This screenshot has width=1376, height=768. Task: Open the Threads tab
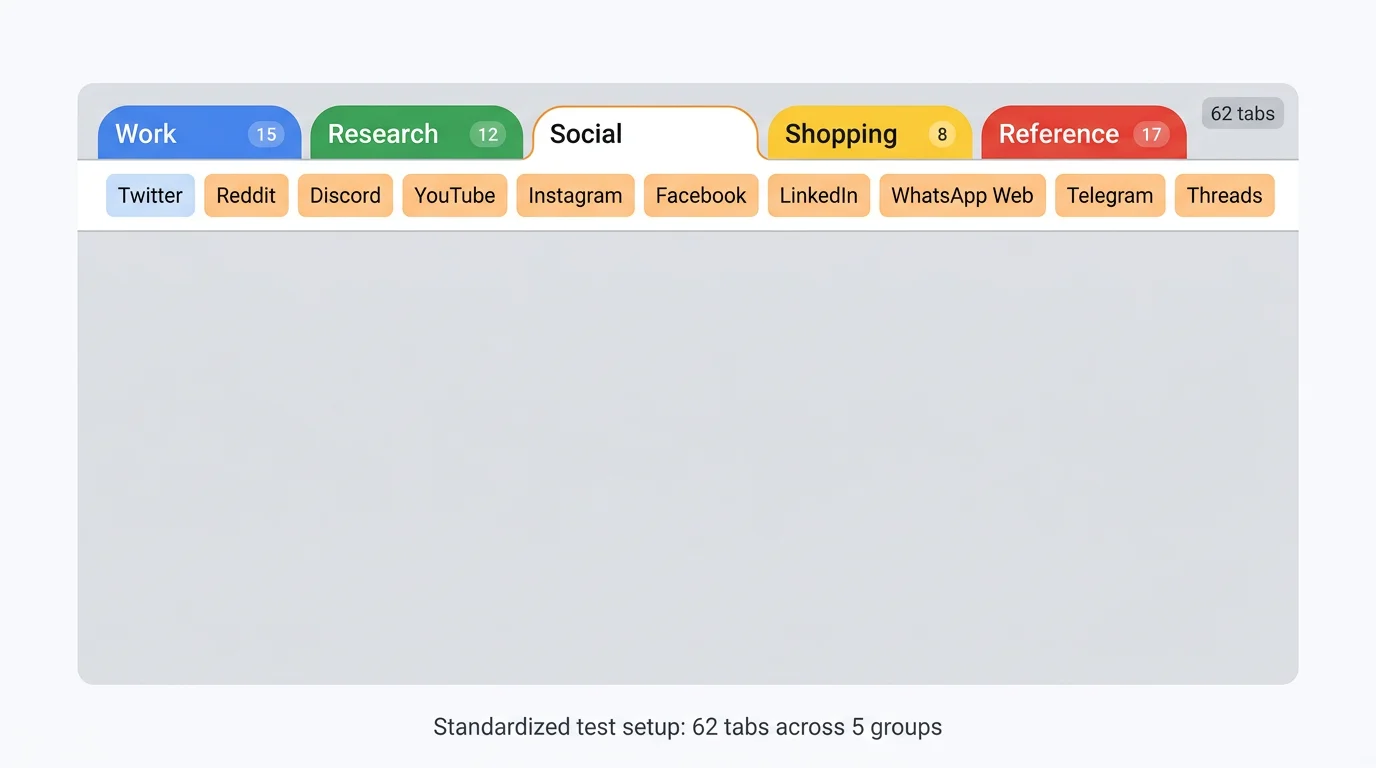click(1224, 195)
